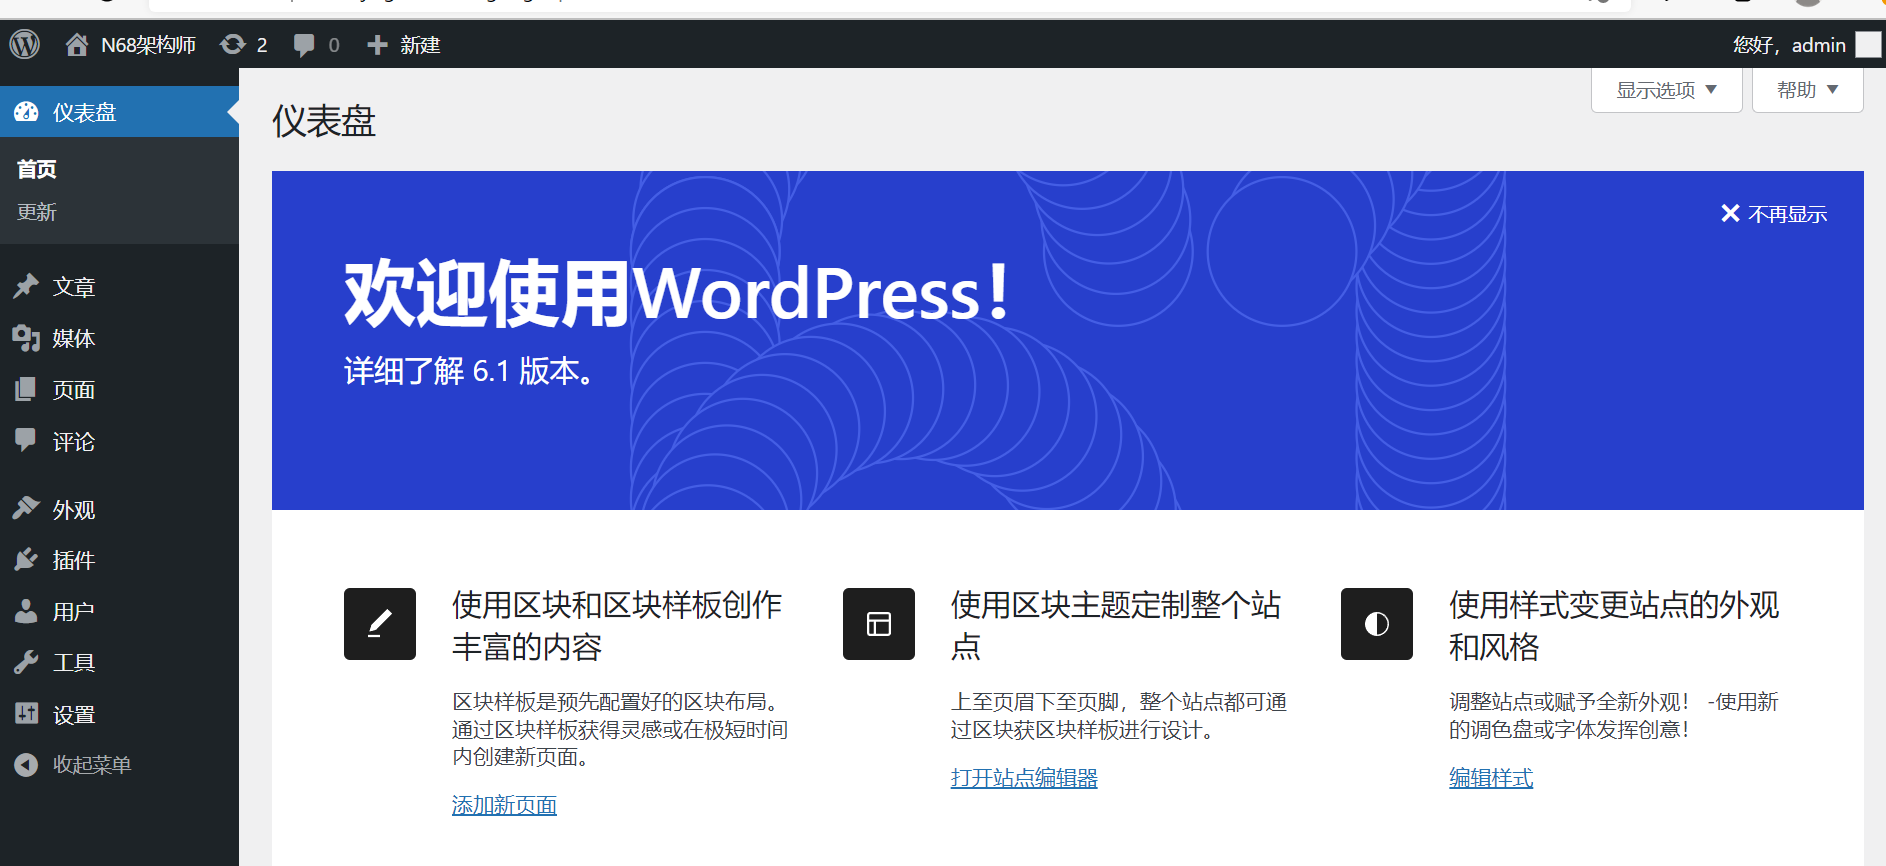Image resolution: width=1886 pixels, height=866 pixels.
Task: Open the updates refresh icon showing 2
Action: [x=233, y=44]
